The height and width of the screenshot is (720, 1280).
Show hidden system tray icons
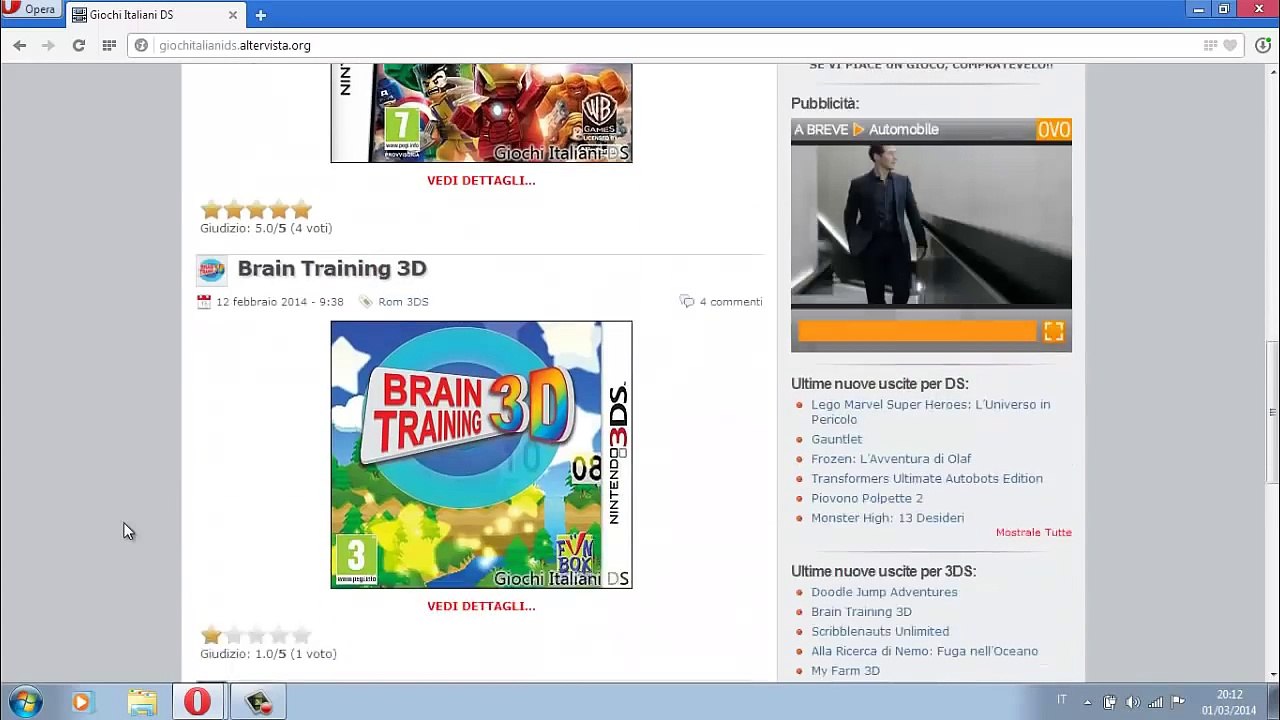pos(1087,702)
